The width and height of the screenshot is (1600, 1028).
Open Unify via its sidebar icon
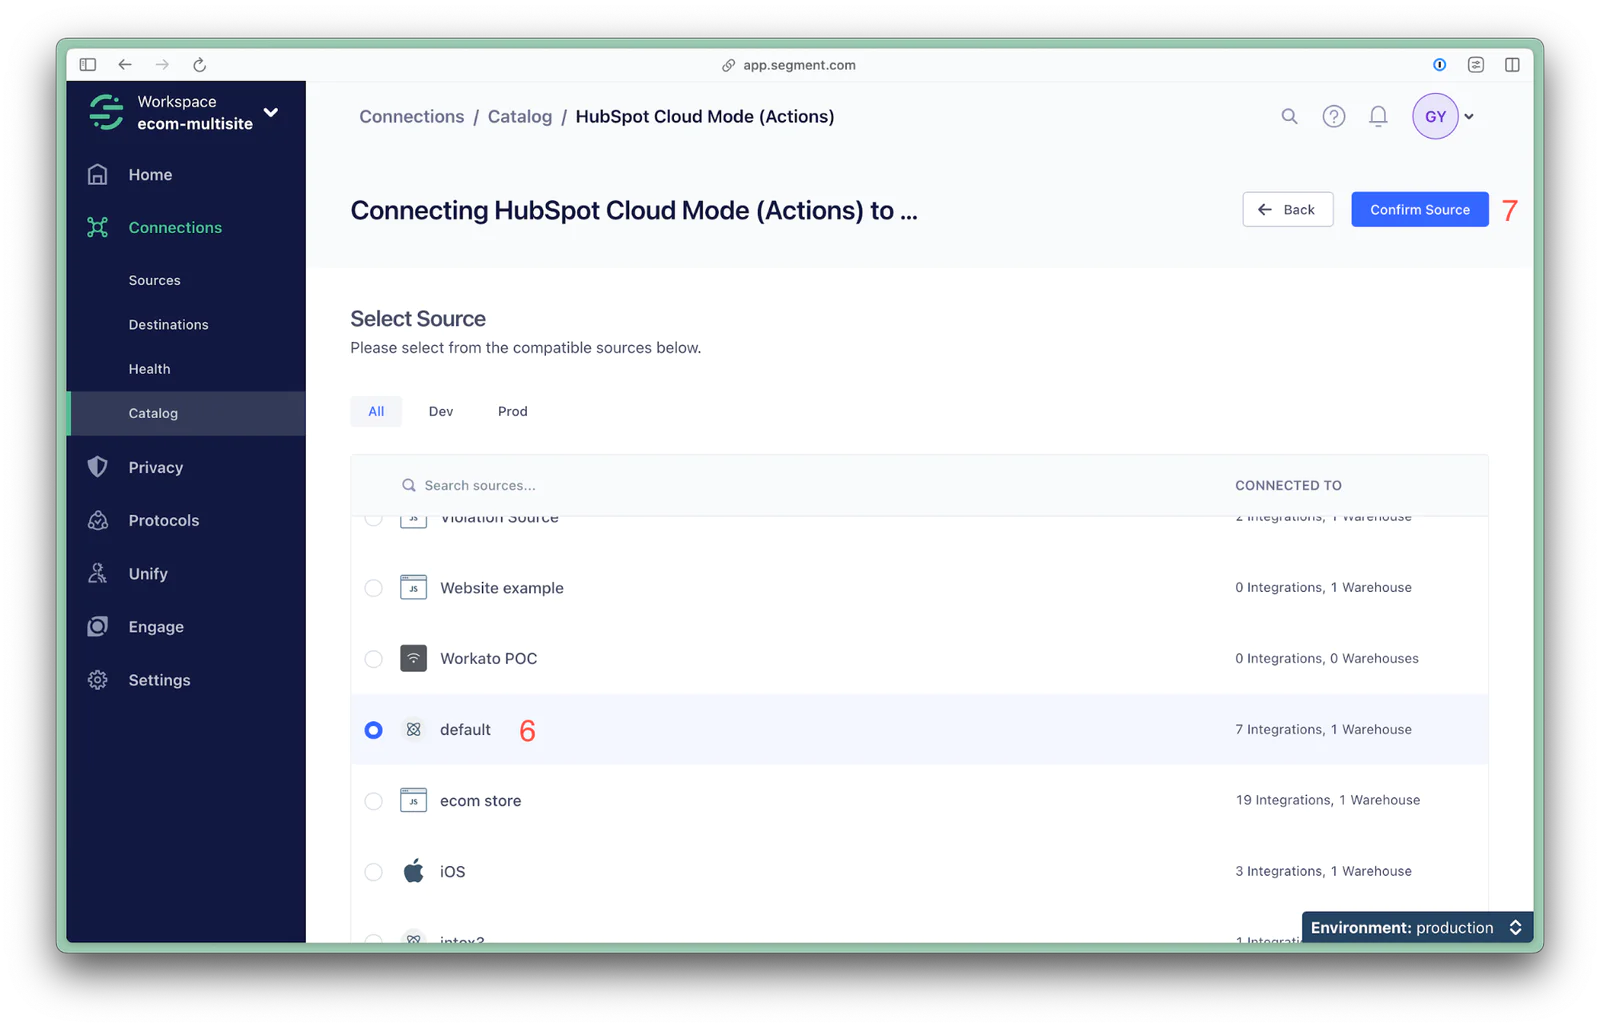pos(98,573)
